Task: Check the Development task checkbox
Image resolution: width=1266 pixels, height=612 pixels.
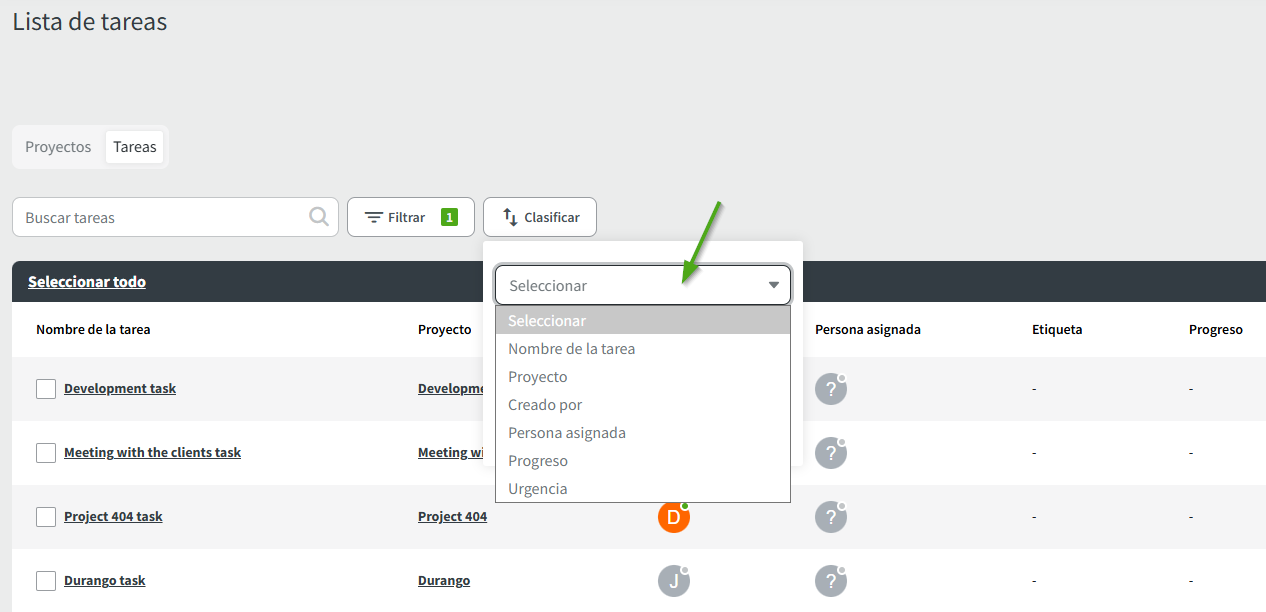Action: pyautogui.click(x=46, y=389)
